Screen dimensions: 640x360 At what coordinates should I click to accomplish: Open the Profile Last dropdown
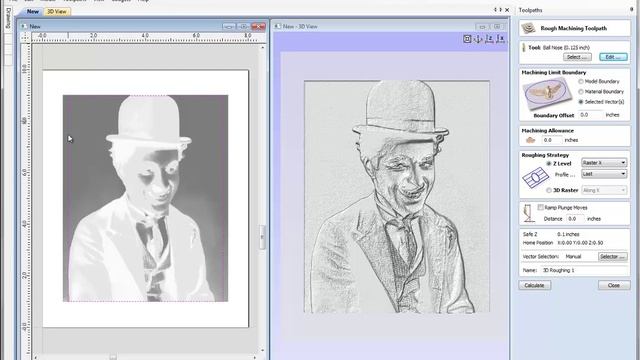pos(604,174)
